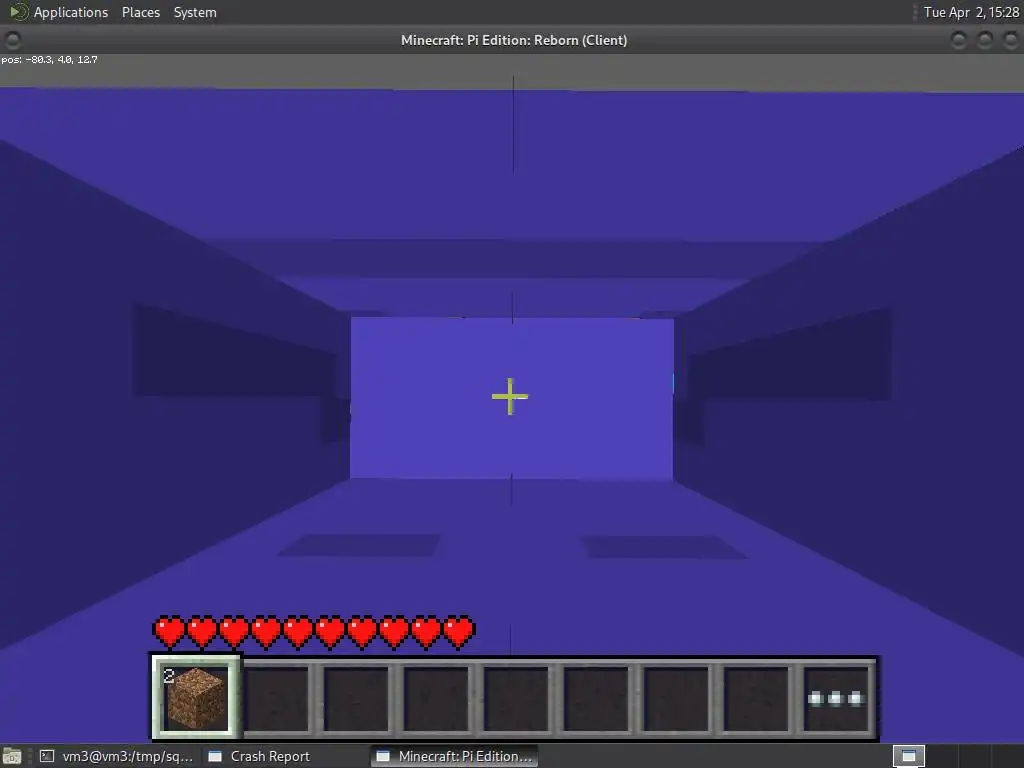Click the clock showing Tue Apr 2, 15:28

[x=970, y=12]
